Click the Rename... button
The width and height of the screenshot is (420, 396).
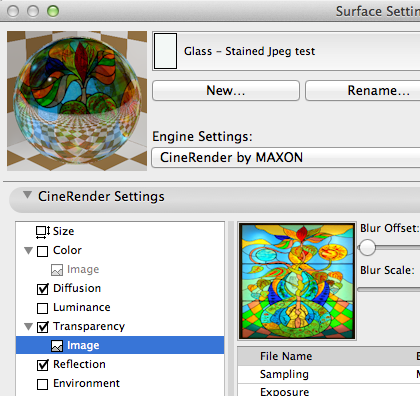click(x=363, y=90)
